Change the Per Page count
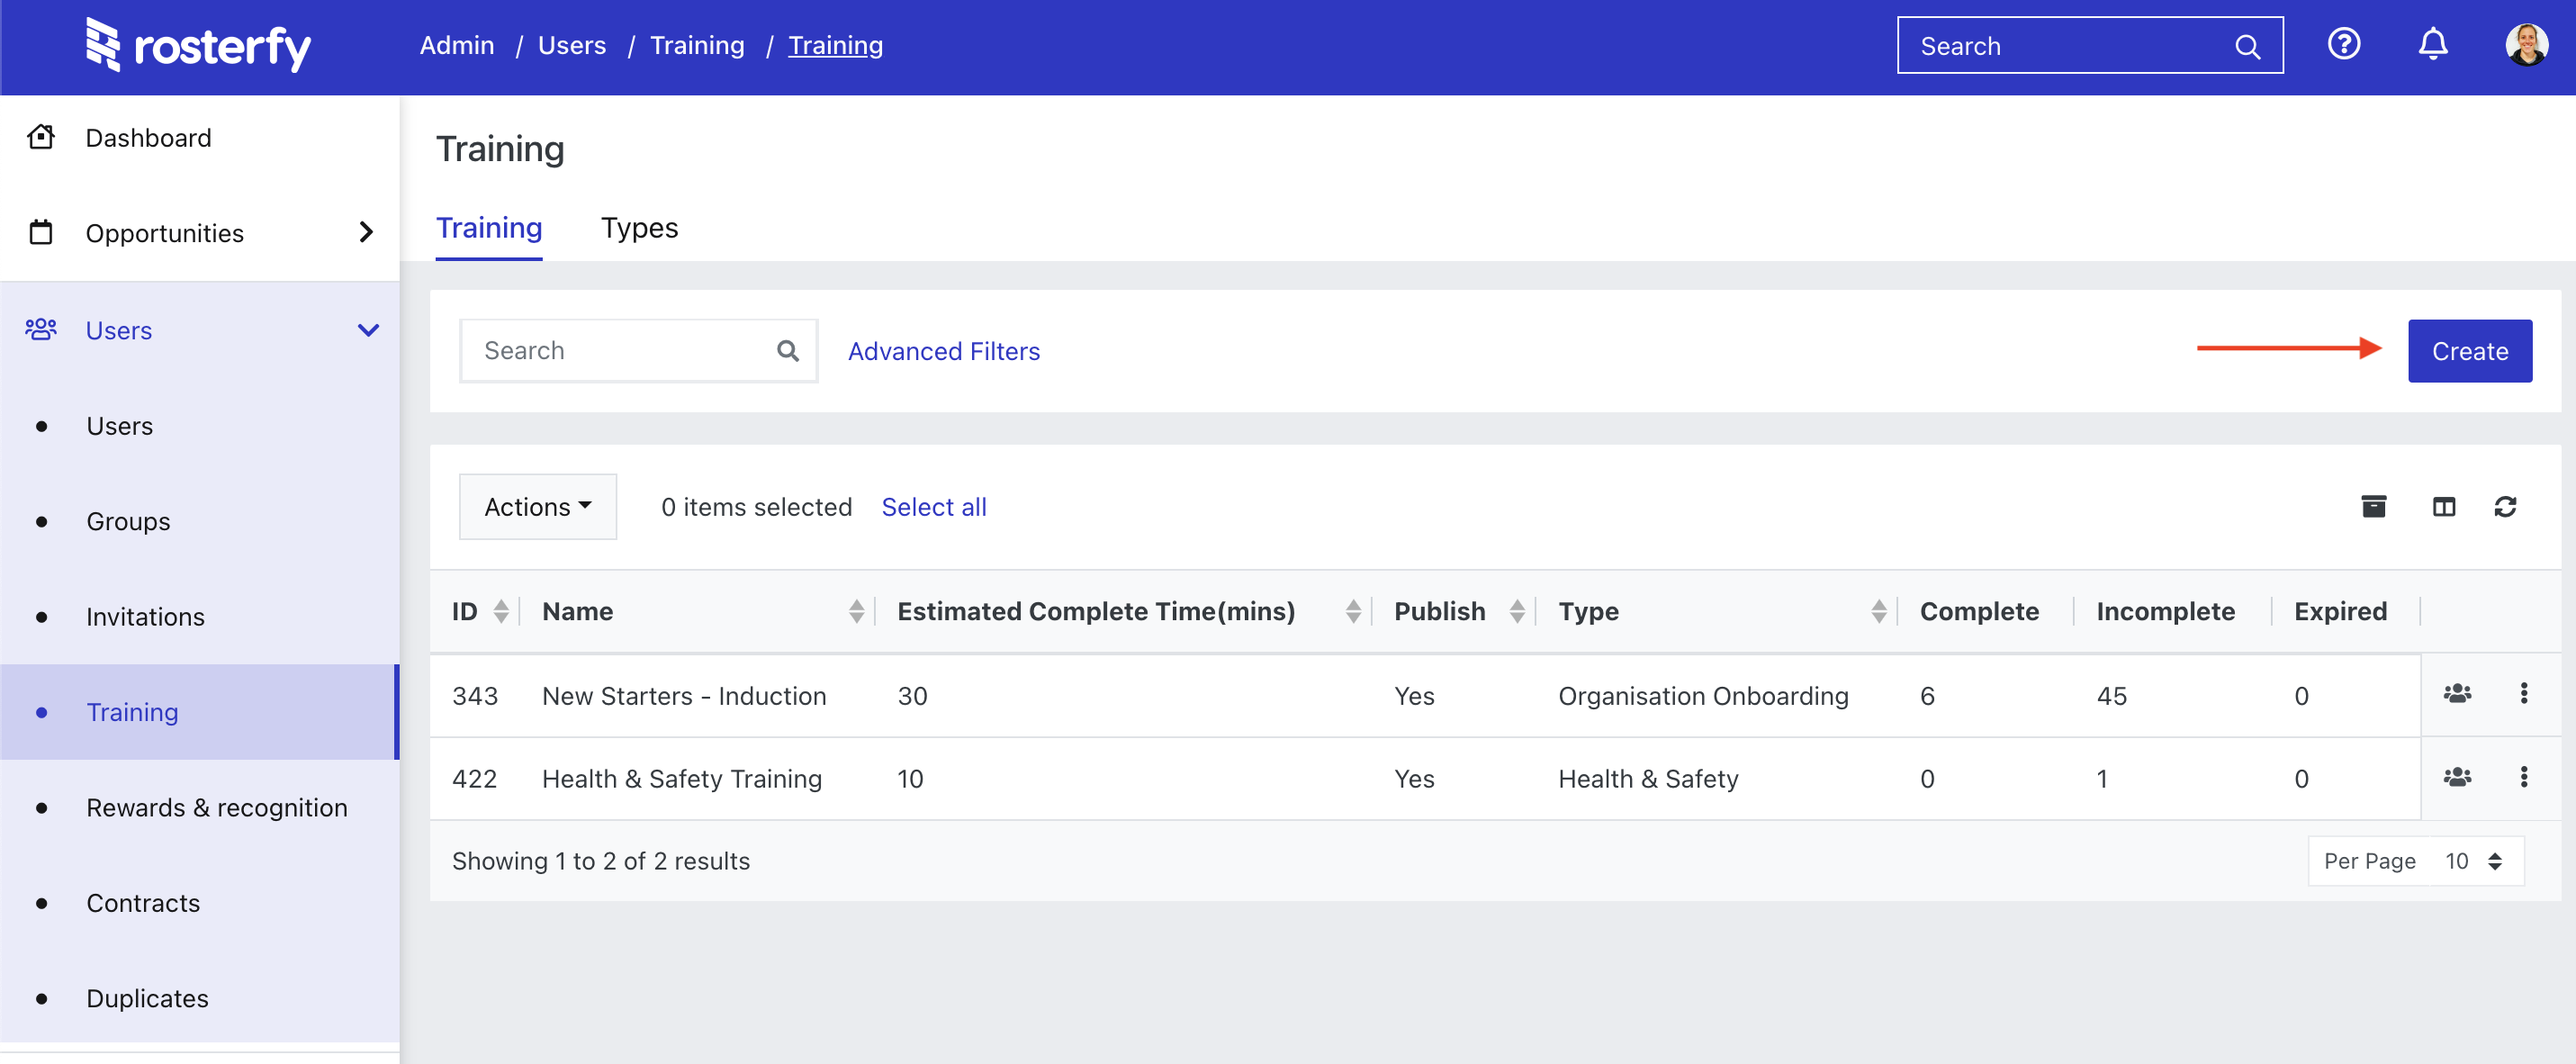Viewport: 2576px width, 1064px height. click(2415, 861)
